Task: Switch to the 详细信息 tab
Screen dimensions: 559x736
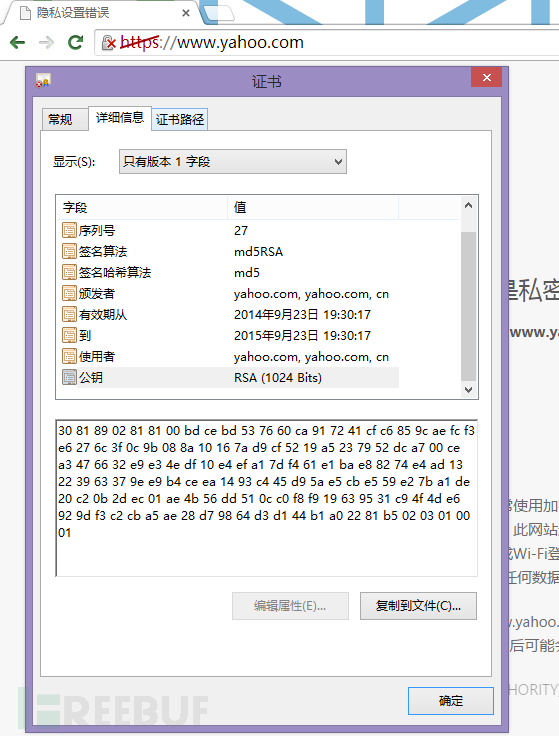Action: coord(120,117)
